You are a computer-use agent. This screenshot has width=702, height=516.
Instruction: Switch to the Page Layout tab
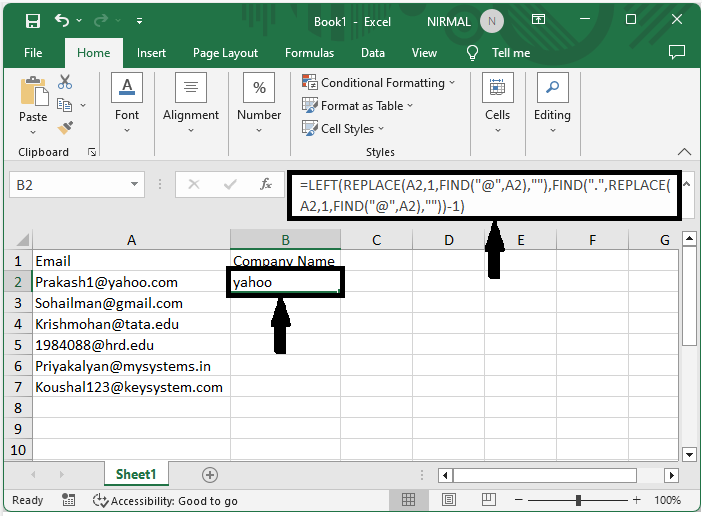point(225,53)
